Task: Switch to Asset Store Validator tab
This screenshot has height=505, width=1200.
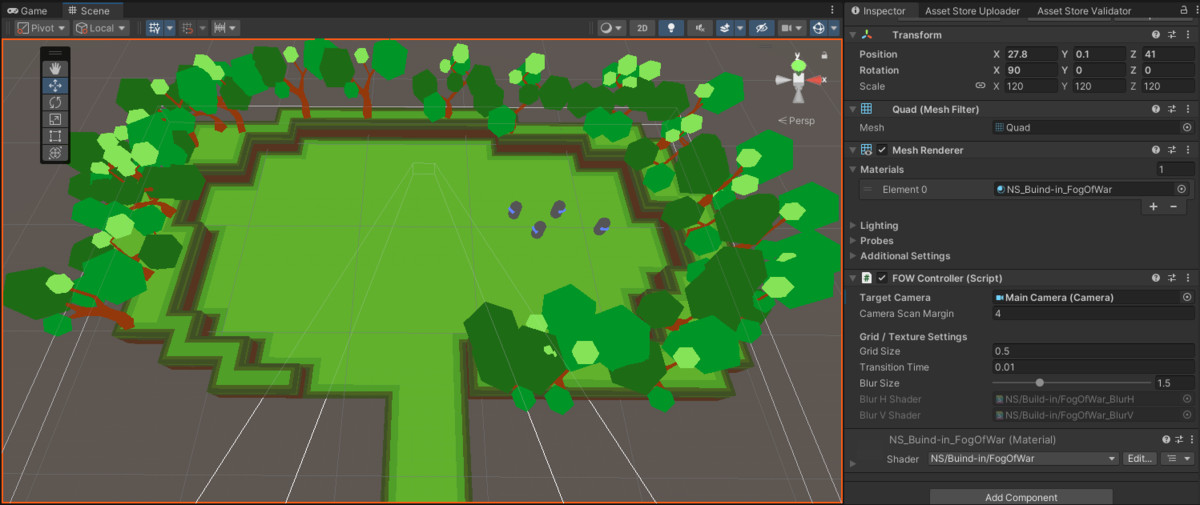Action: (1084, 10)
